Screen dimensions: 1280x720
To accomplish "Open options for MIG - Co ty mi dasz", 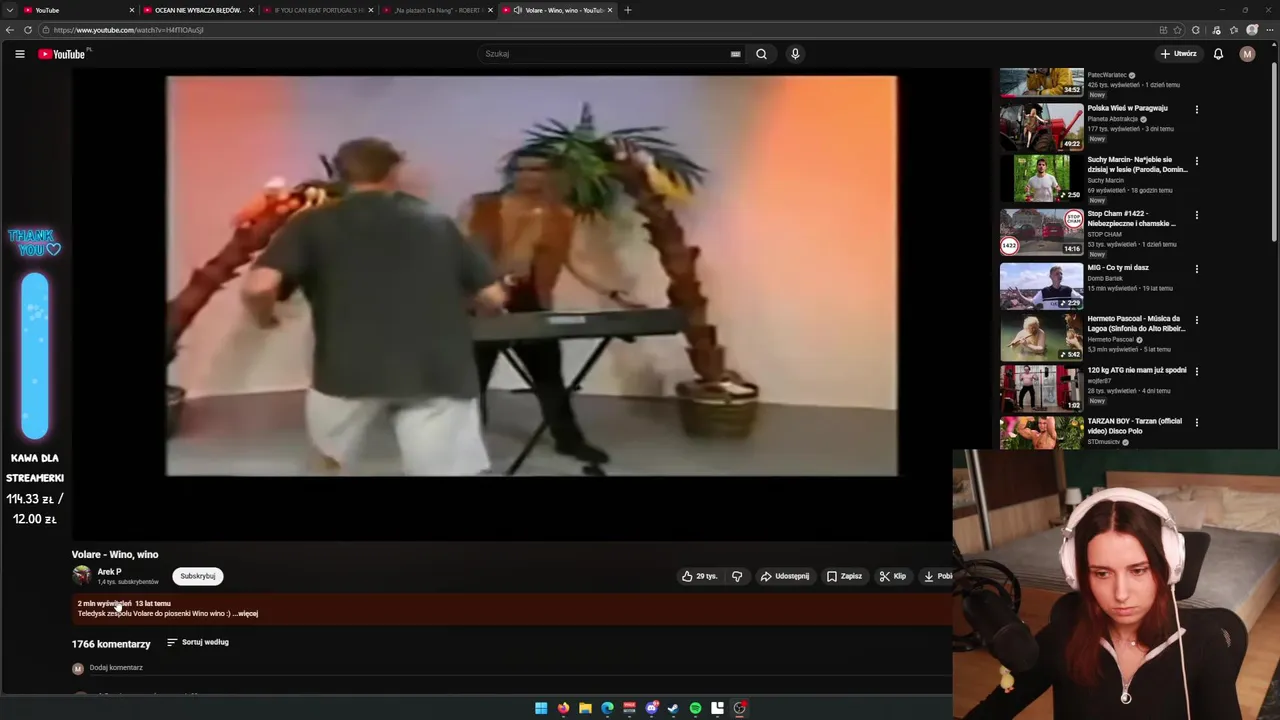I will [x=1197, y=269].
